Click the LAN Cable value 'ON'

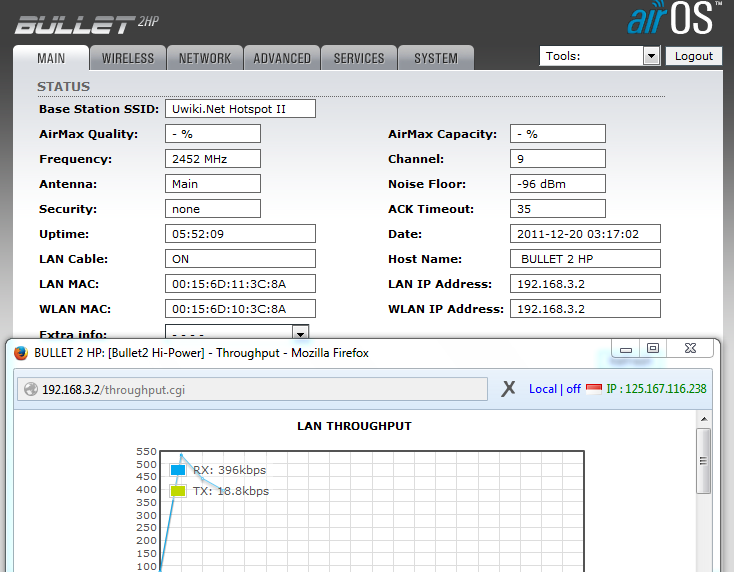240,259
